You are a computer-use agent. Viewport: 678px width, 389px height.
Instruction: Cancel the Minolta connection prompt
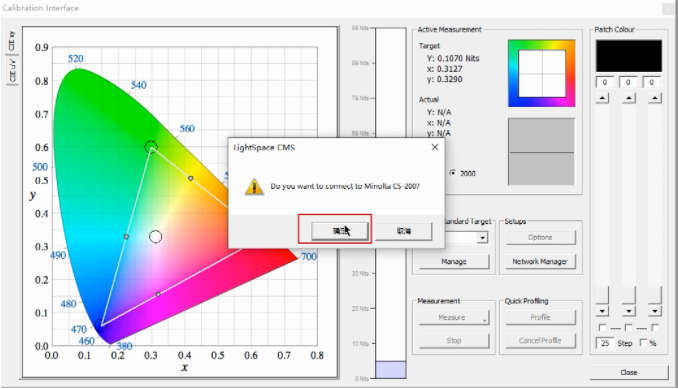(403, 231)
